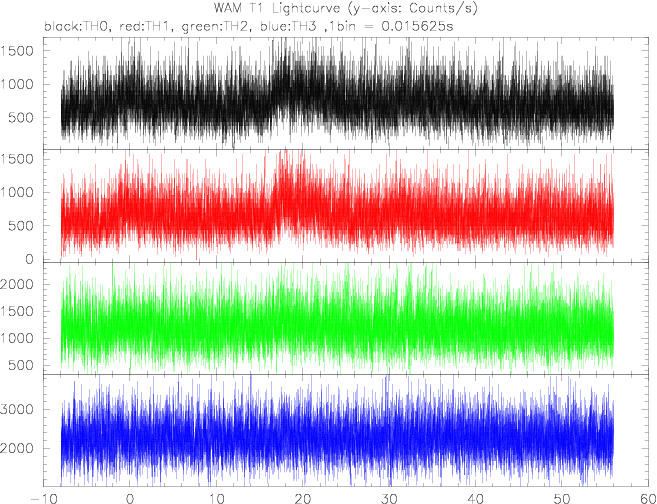Click the green TH2 lightcurve panel
The image size is (657, 504).
[x=346, y=318]
